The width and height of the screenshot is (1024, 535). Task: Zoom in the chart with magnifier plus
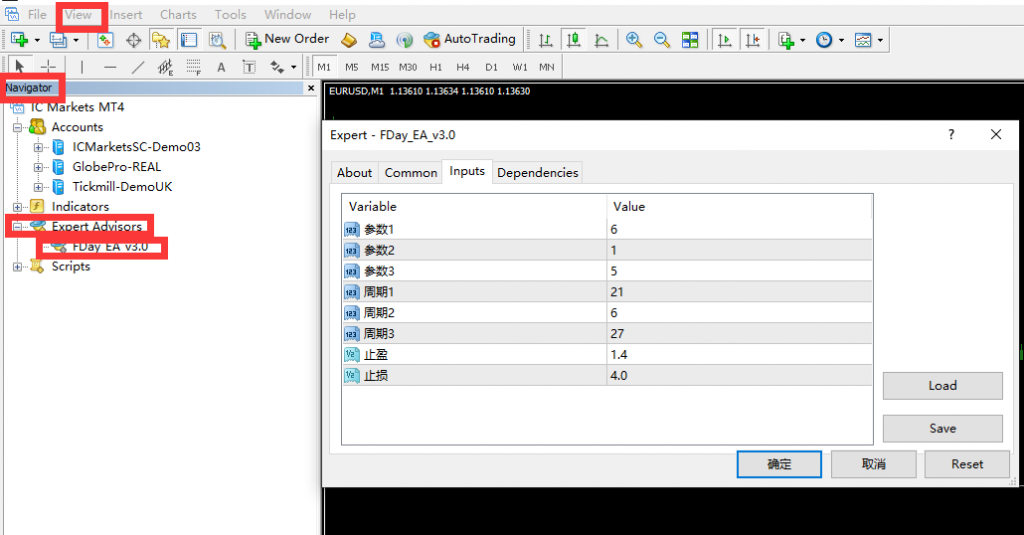tap(633, 40)
